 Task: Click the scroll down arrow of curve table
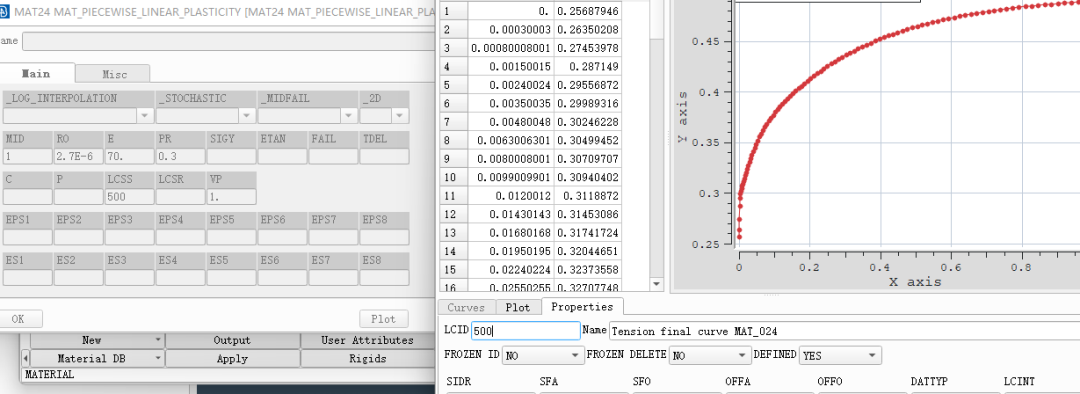[x=656, y=284]
